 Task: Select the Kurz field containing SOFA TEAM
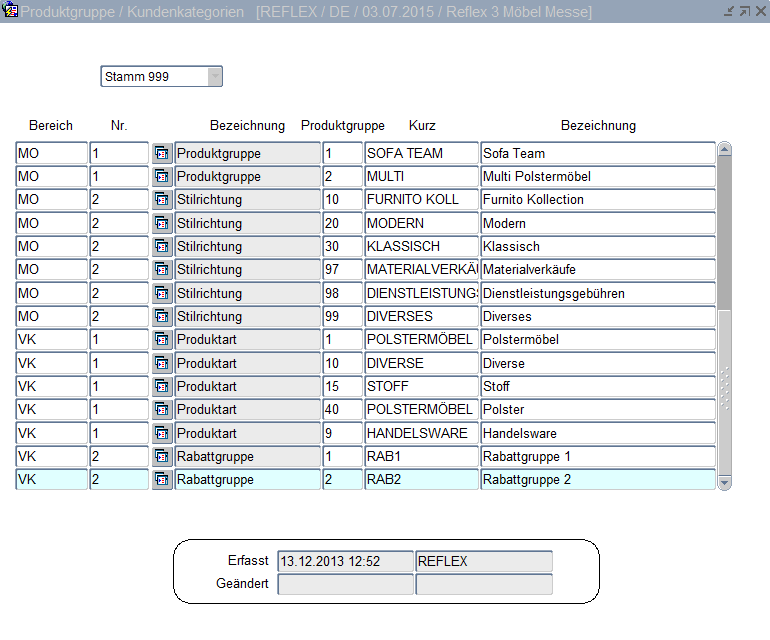click(421, 153)
